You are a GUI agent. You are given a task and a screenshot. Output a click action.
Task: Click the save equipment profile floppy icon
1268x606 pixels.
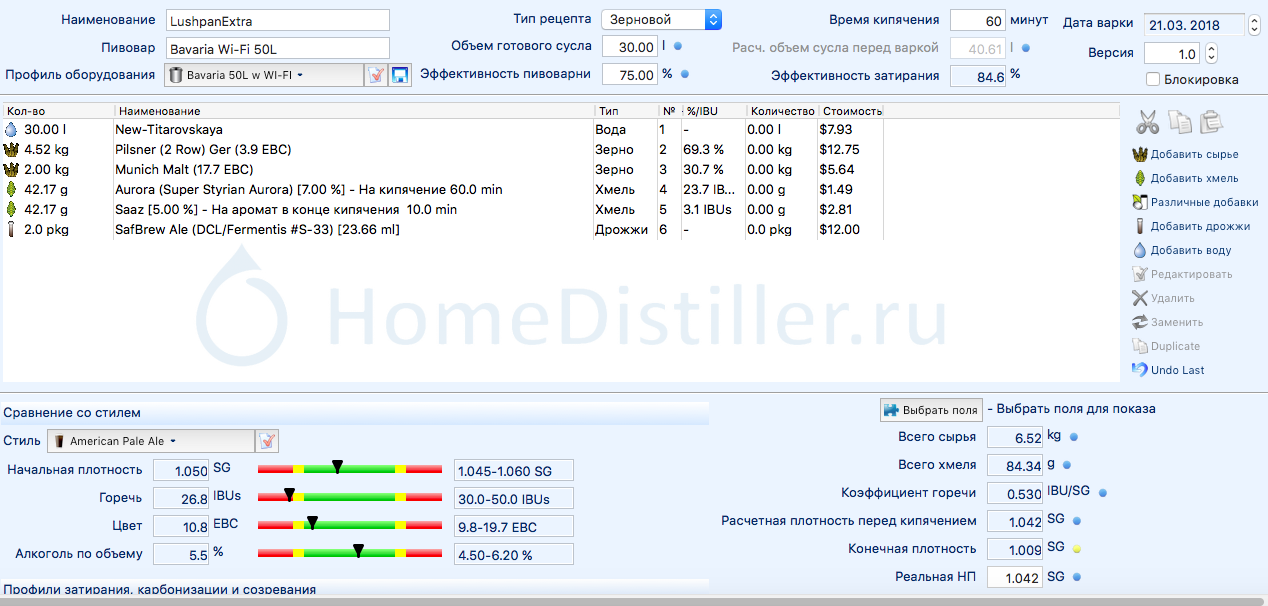(x=400, y=75)
